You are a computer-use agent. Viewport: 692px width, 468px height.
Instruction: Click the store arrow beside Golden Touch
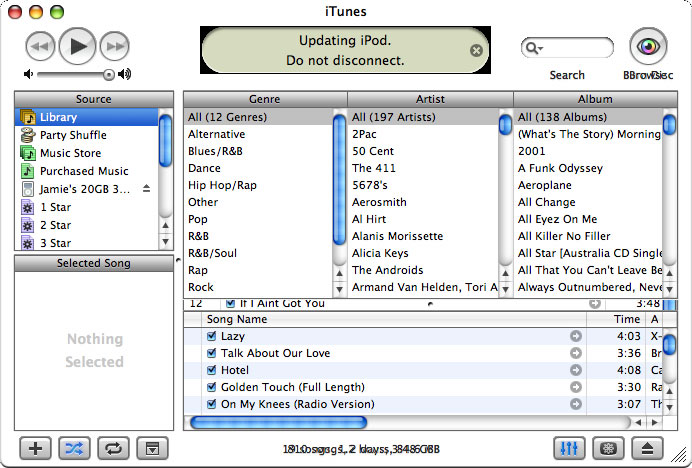click(575, 387)
